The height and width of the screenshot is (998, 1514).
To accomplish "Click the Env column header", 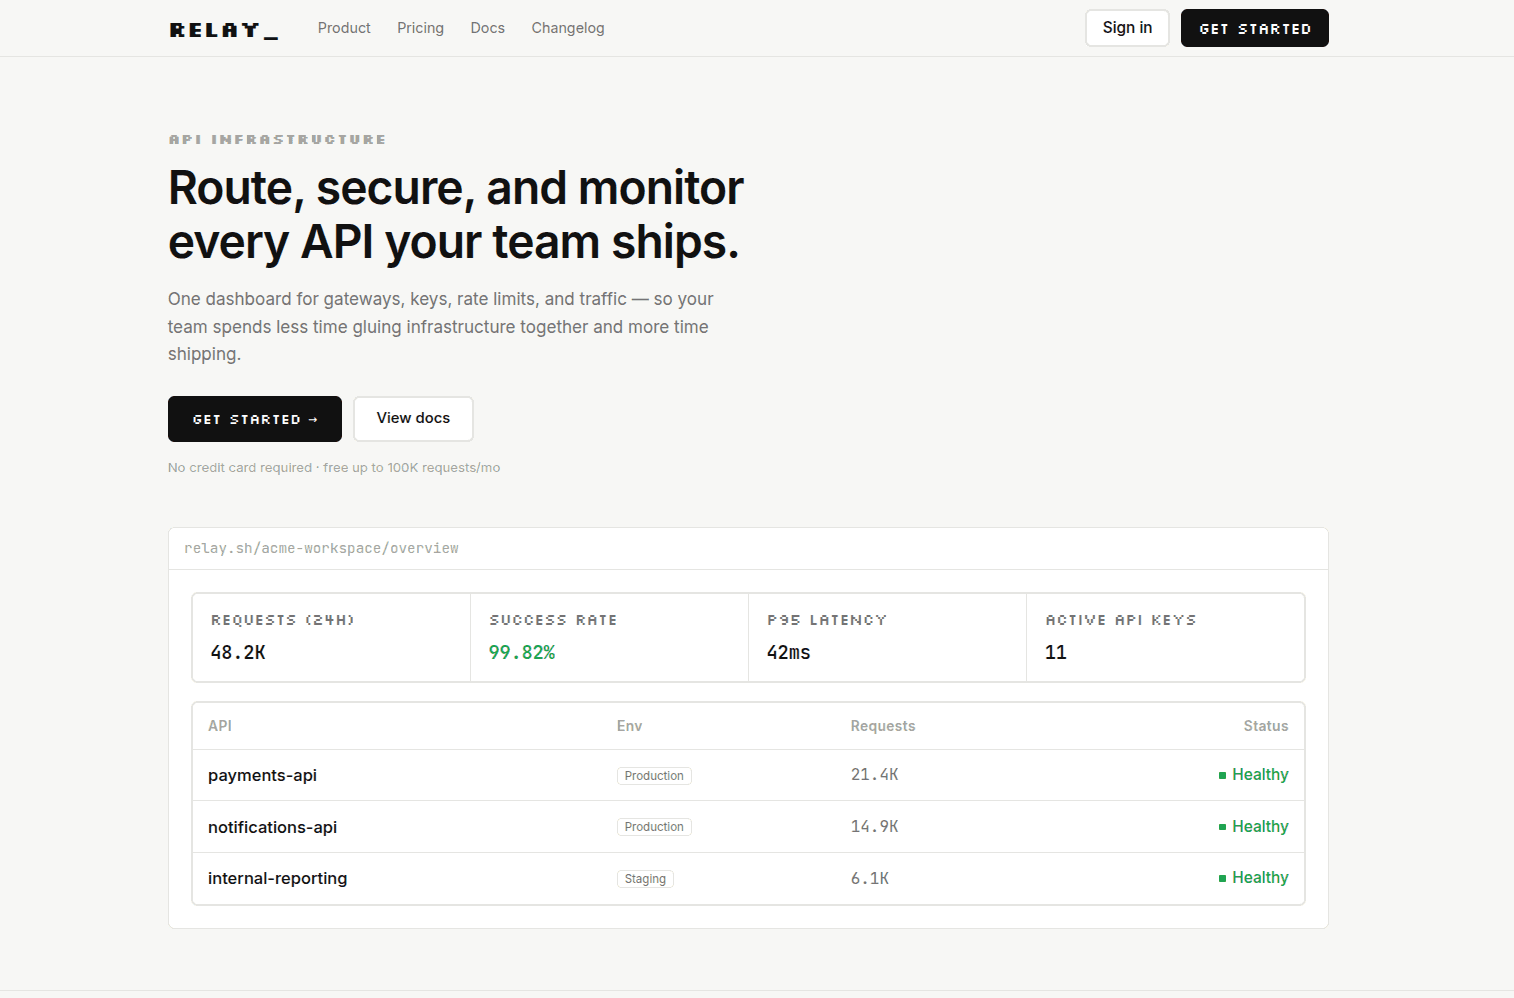I will point(629,726).
